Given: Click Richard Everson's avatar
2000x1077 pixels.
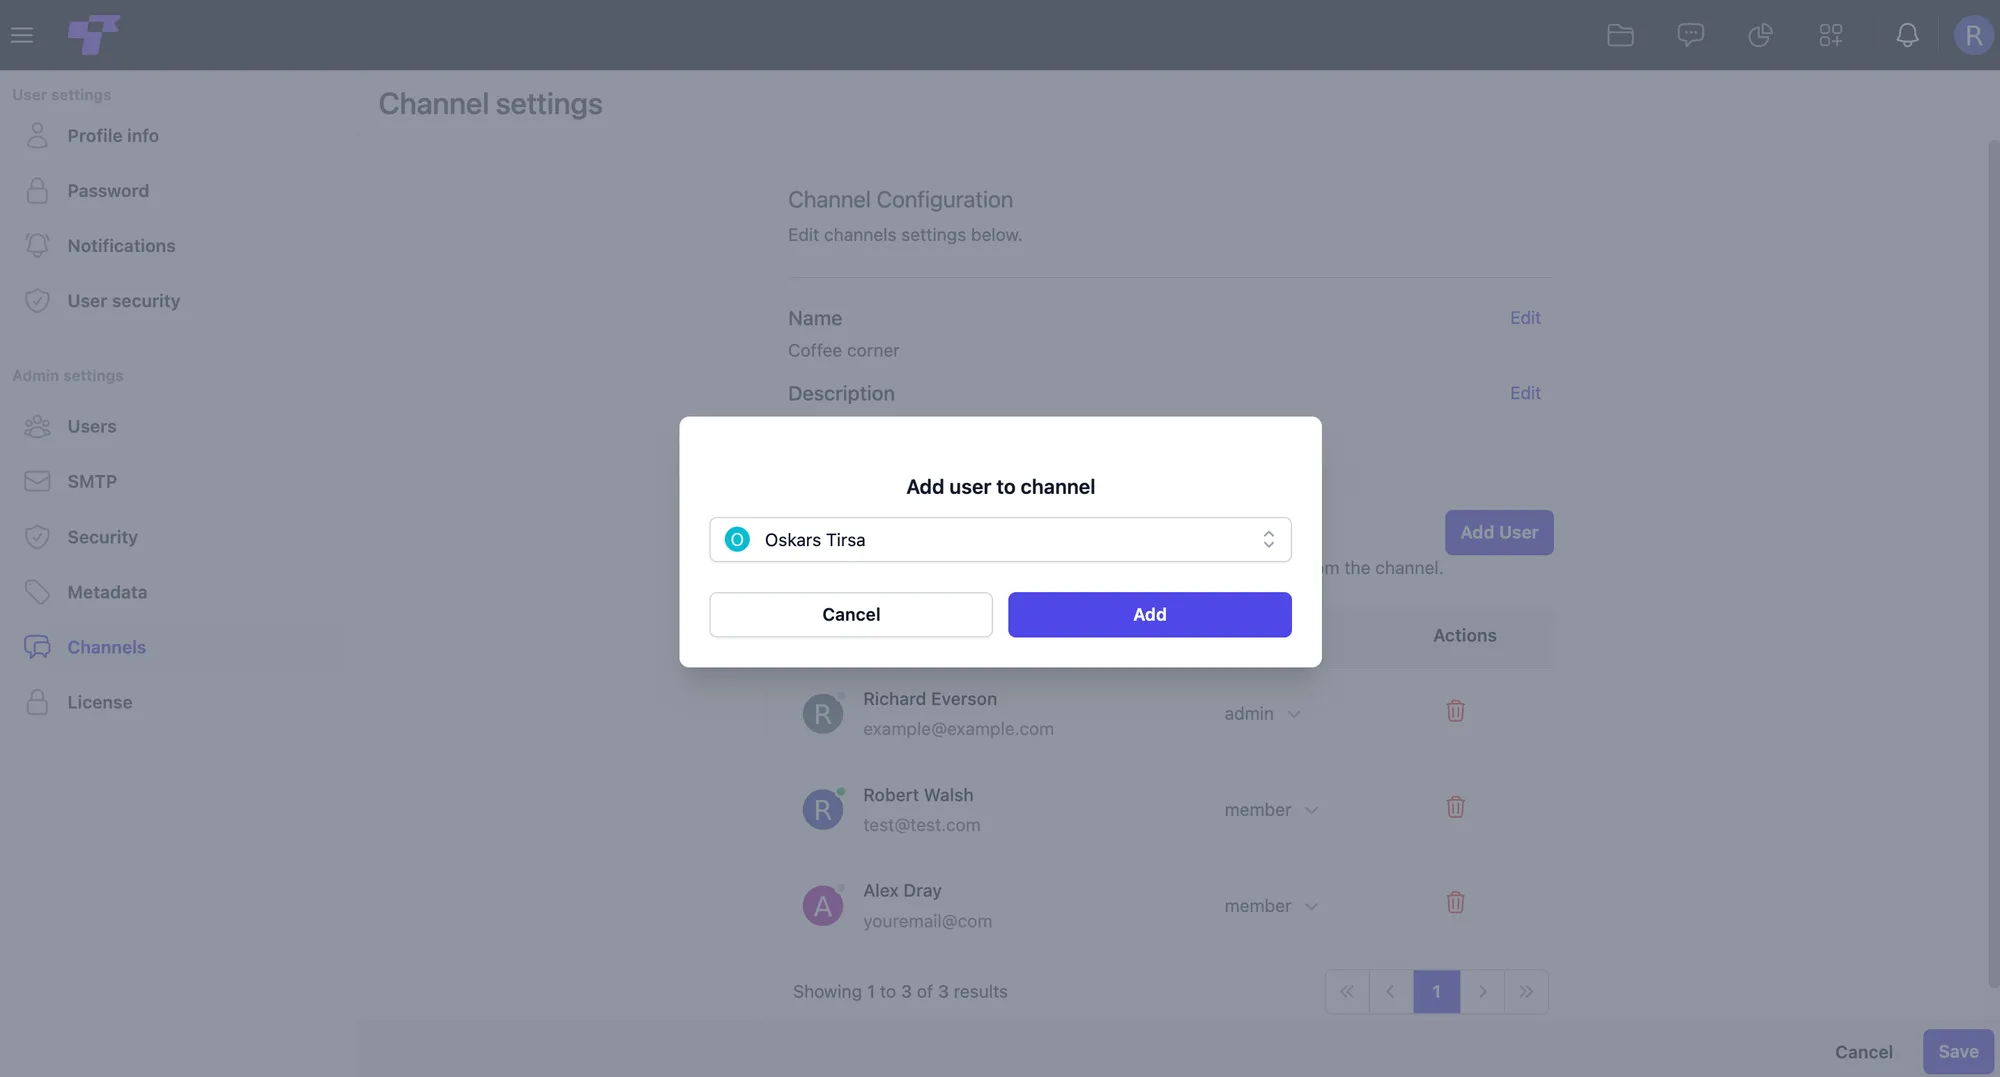Looking at the screenshot, I should coord(823,714).
